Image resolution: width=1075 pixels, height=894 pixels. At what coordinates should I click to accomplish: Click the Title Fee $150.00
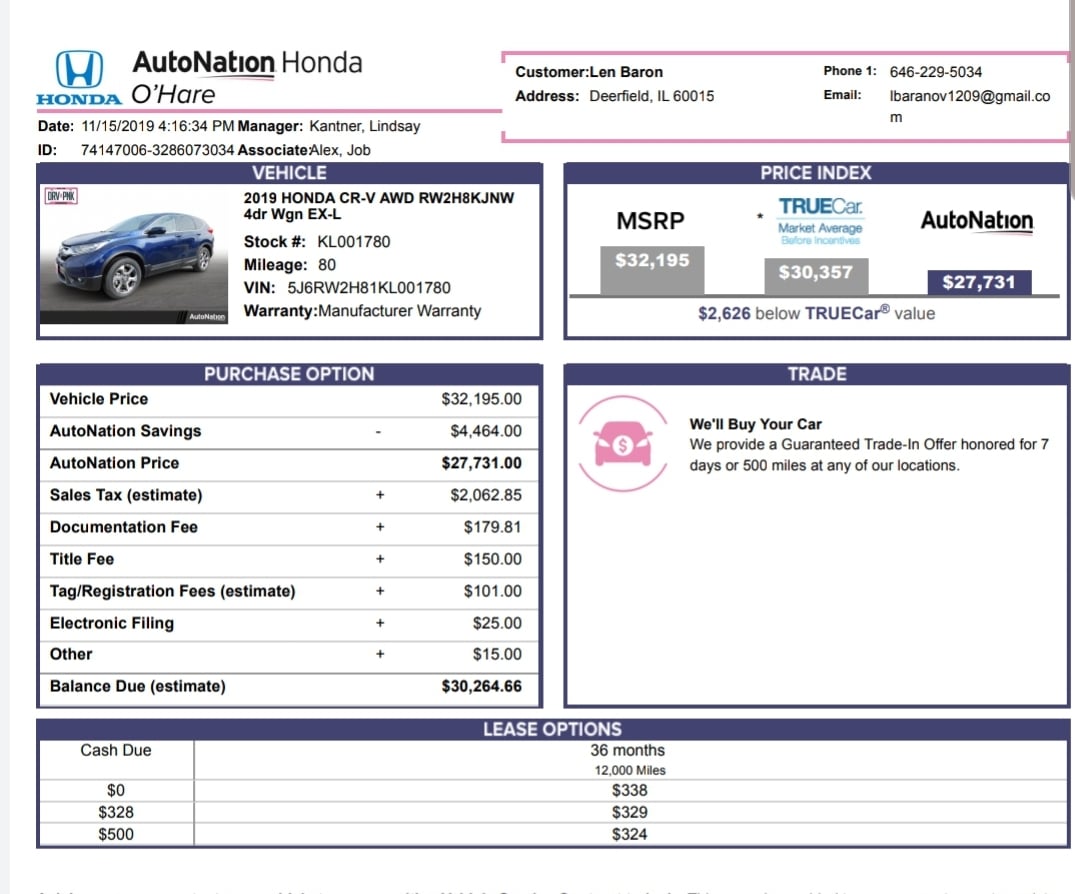point(492,559)
